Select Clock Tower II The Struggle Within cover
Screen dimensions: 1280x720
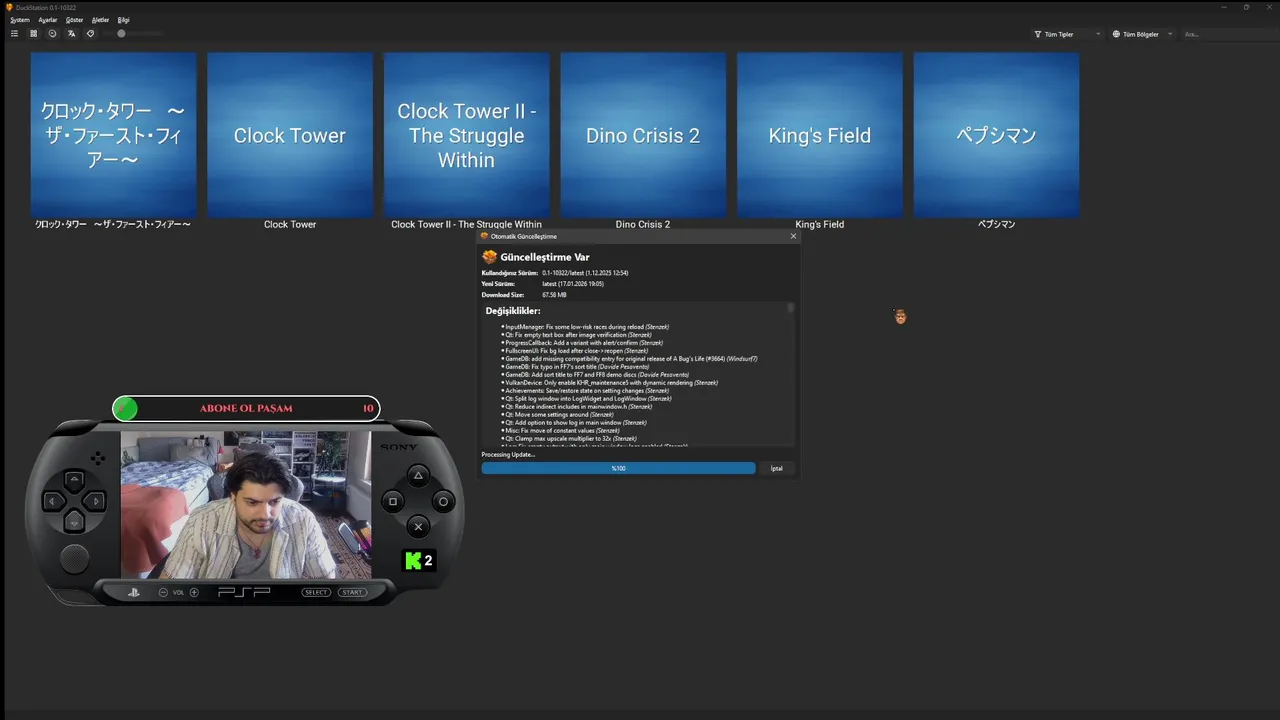click(466, 135)
